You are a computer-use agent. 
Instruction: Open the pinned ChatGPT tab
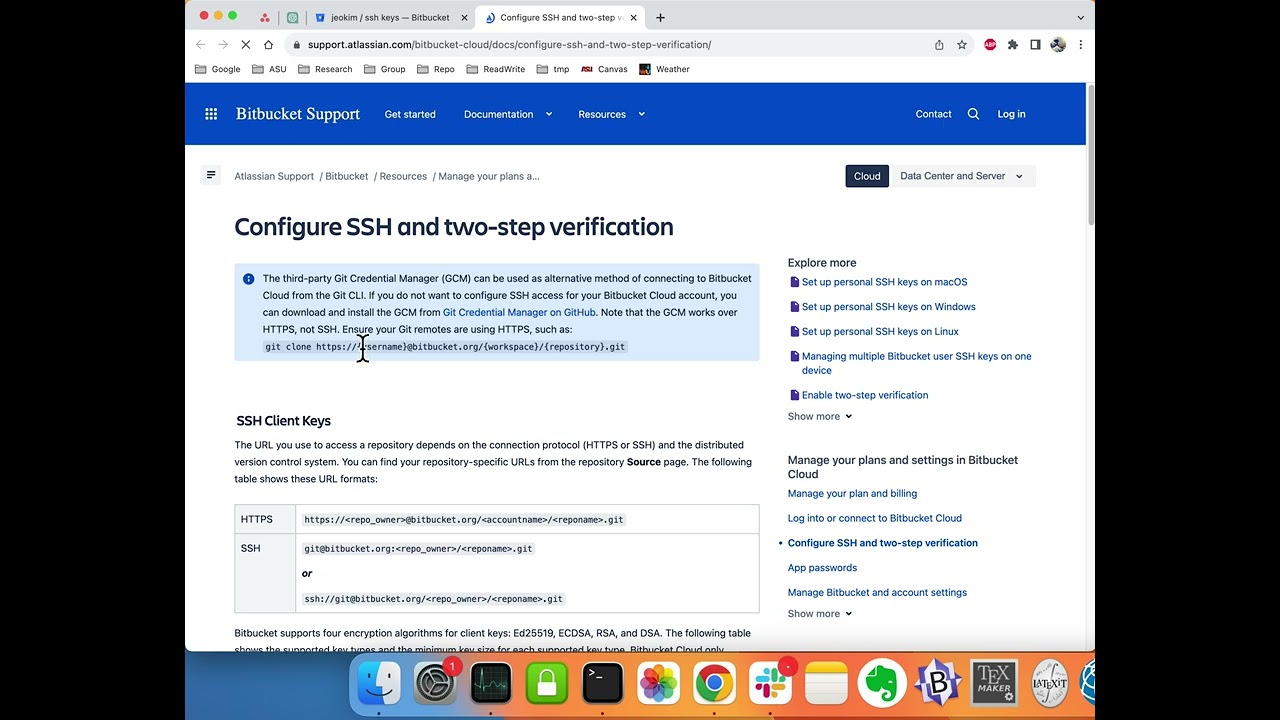292,17
